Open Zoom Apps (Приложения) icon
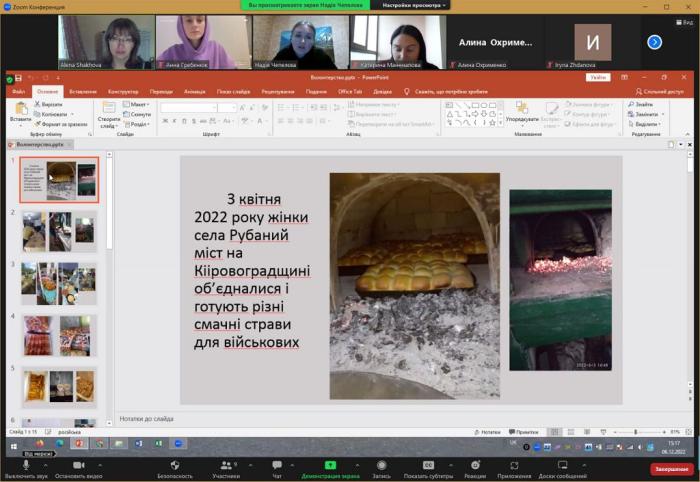The height and width of the screenshot is (482, 700). click(513, 466)
